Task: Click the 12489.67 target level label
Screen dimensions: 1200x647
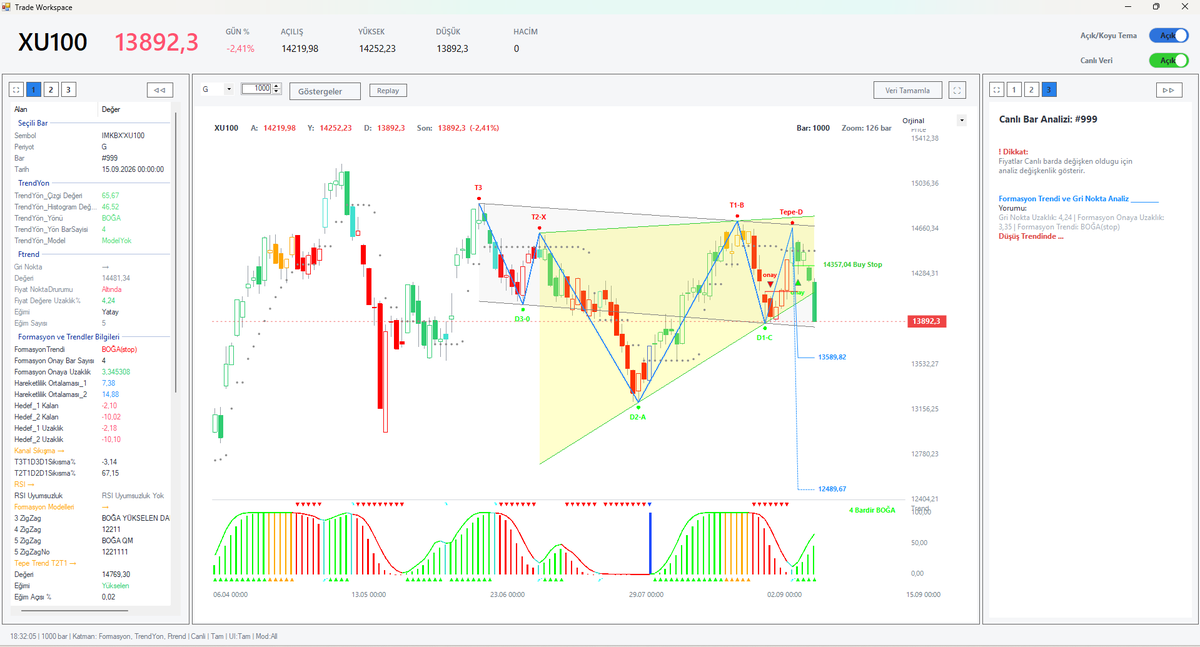Action: click(832, 489)
